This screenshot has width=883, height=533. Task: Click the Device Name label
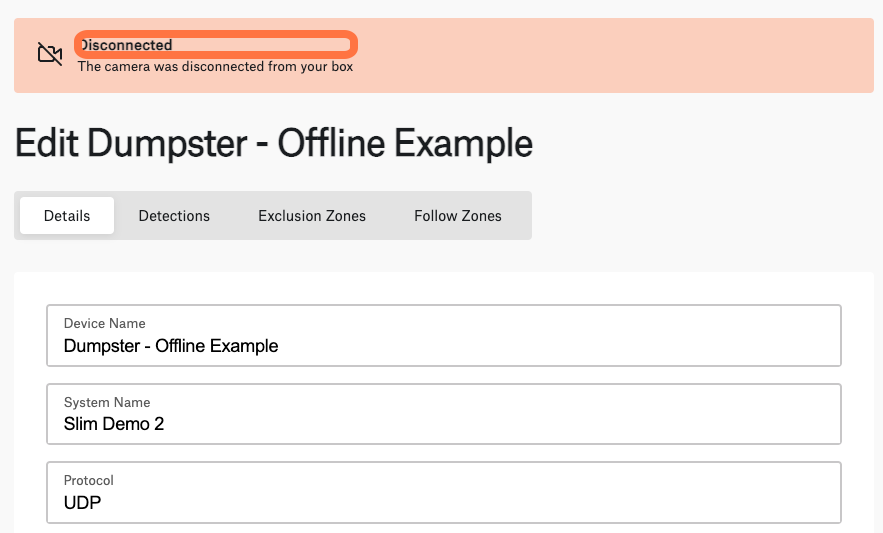(105, 323)
